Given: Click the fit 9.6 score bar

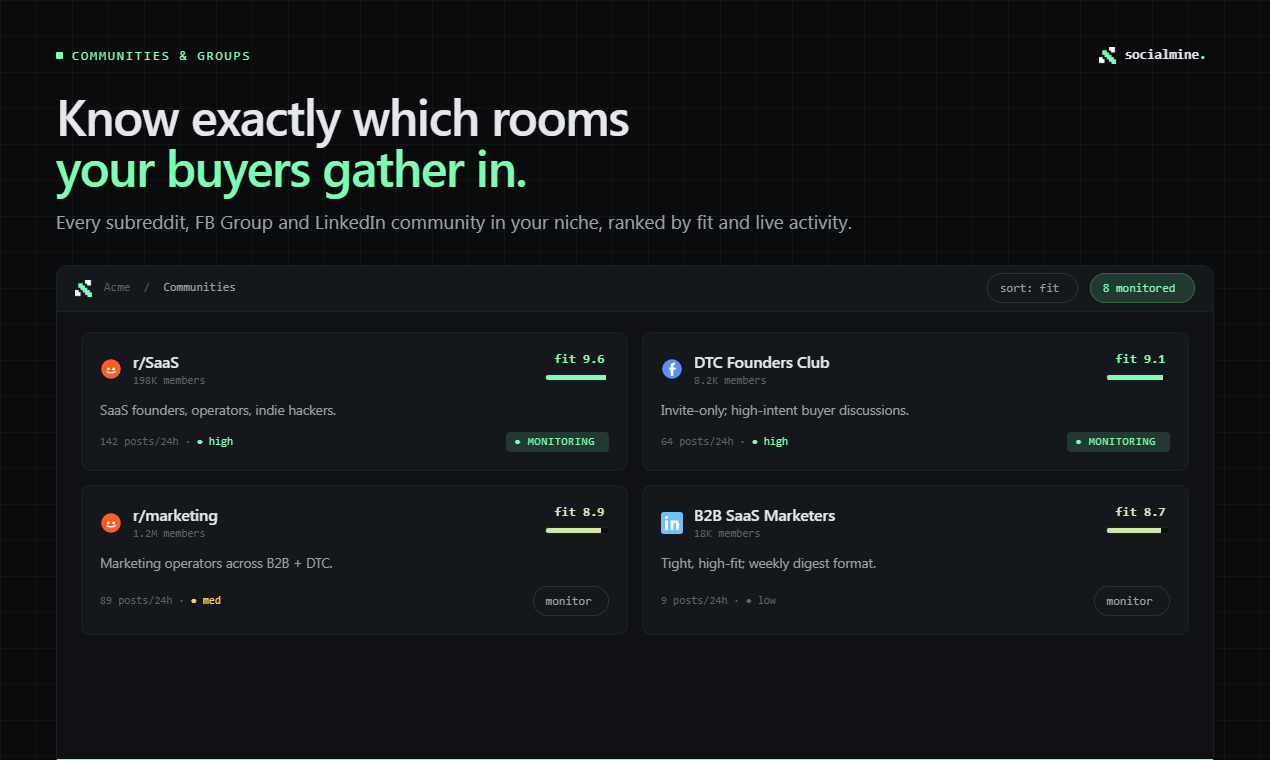Looking at the screenshot, I should (x=576, y=377).
